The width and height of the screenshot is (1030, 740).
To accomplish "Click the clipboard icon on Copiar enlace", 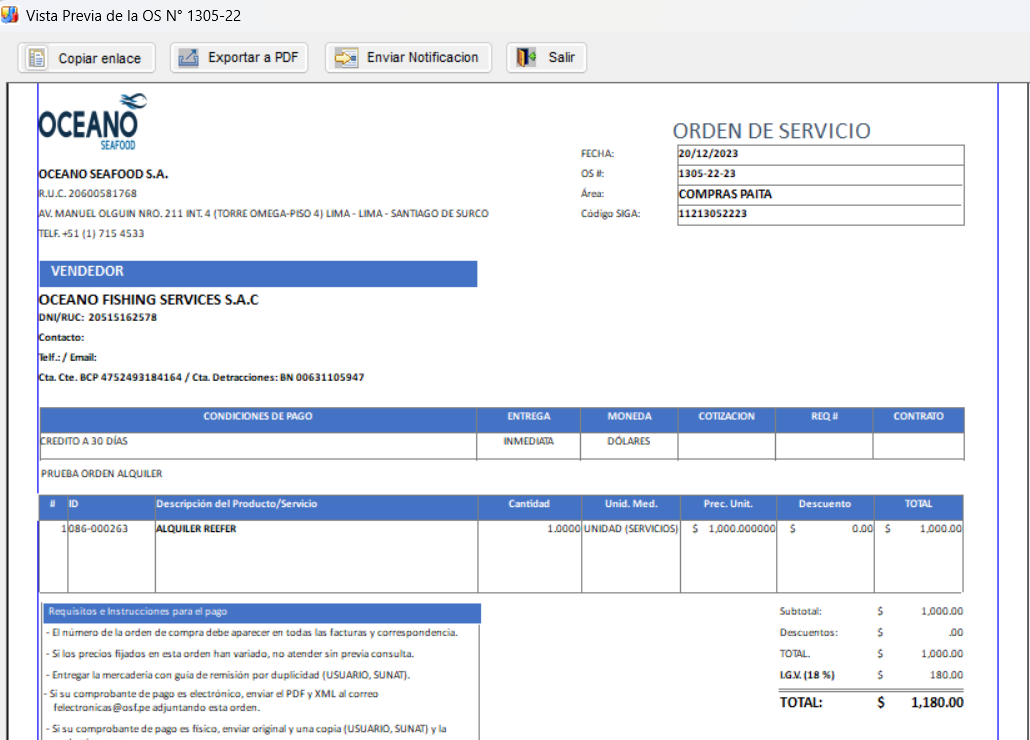I will pos(37,58).
